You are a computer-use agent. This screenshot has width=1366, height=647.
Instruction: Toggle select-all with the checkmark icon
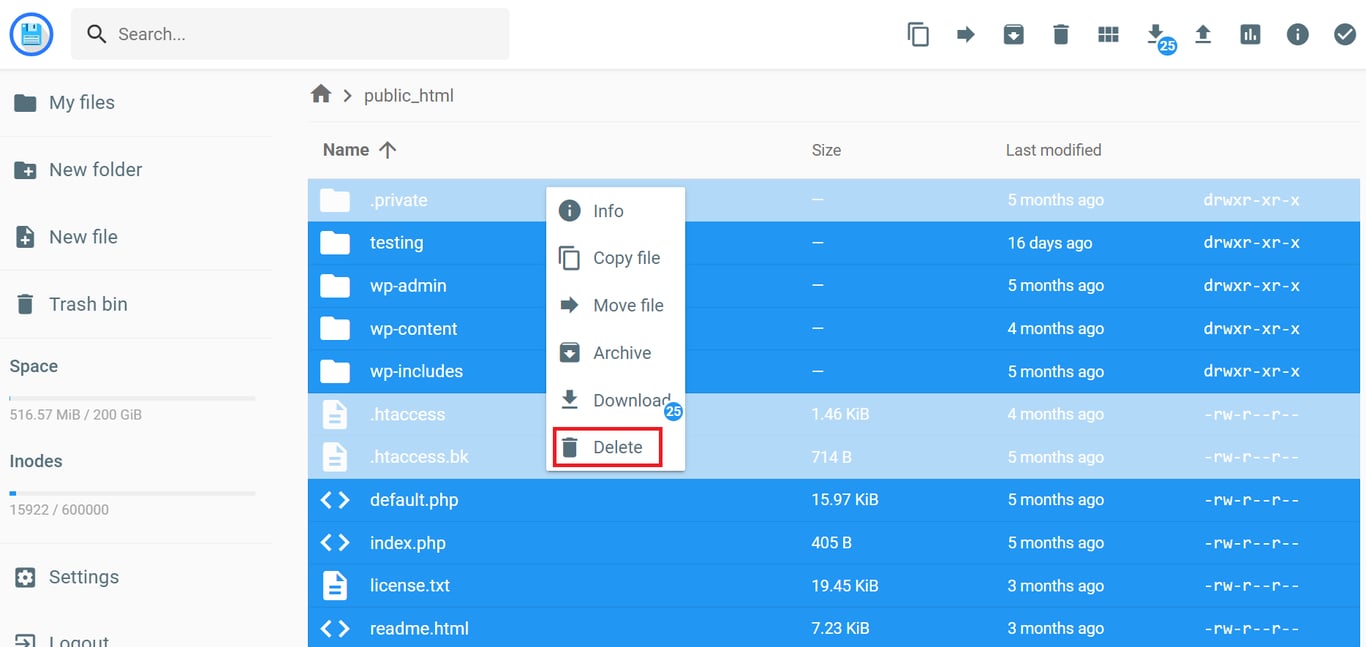[1344, 33]
